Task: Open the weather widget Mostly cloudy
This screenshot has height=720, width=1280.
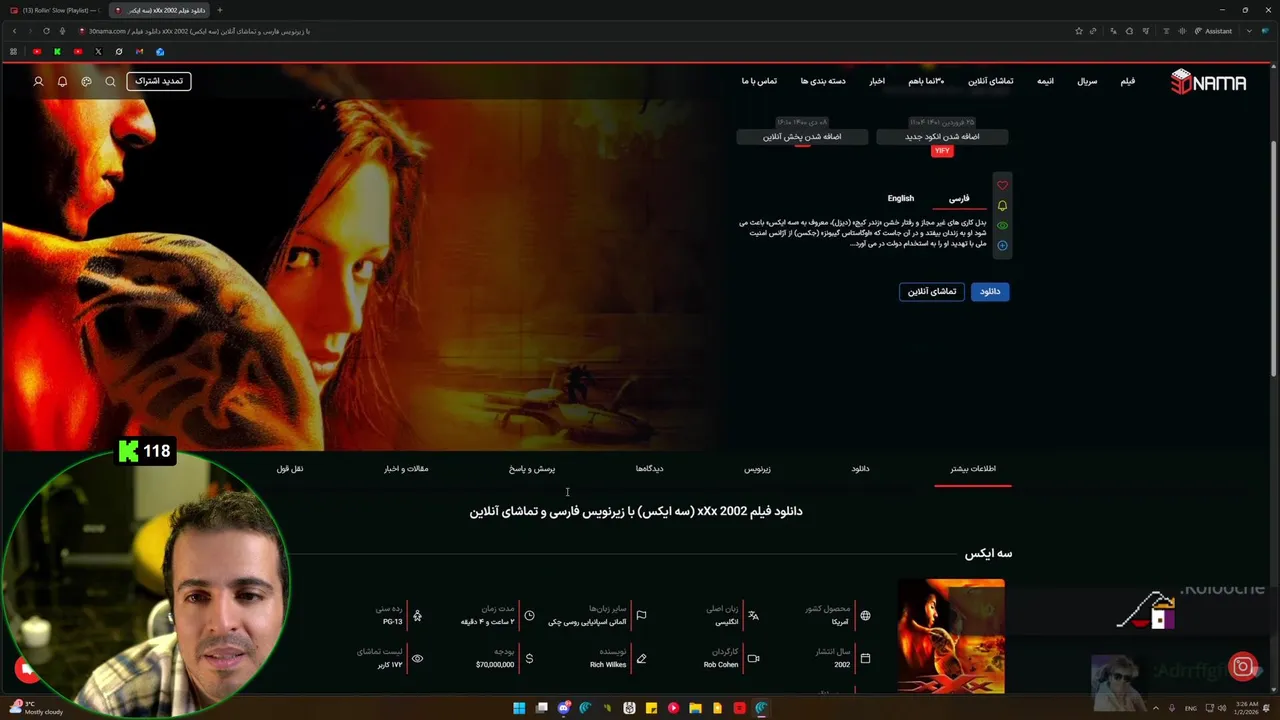Action: [x=38, y=708]
